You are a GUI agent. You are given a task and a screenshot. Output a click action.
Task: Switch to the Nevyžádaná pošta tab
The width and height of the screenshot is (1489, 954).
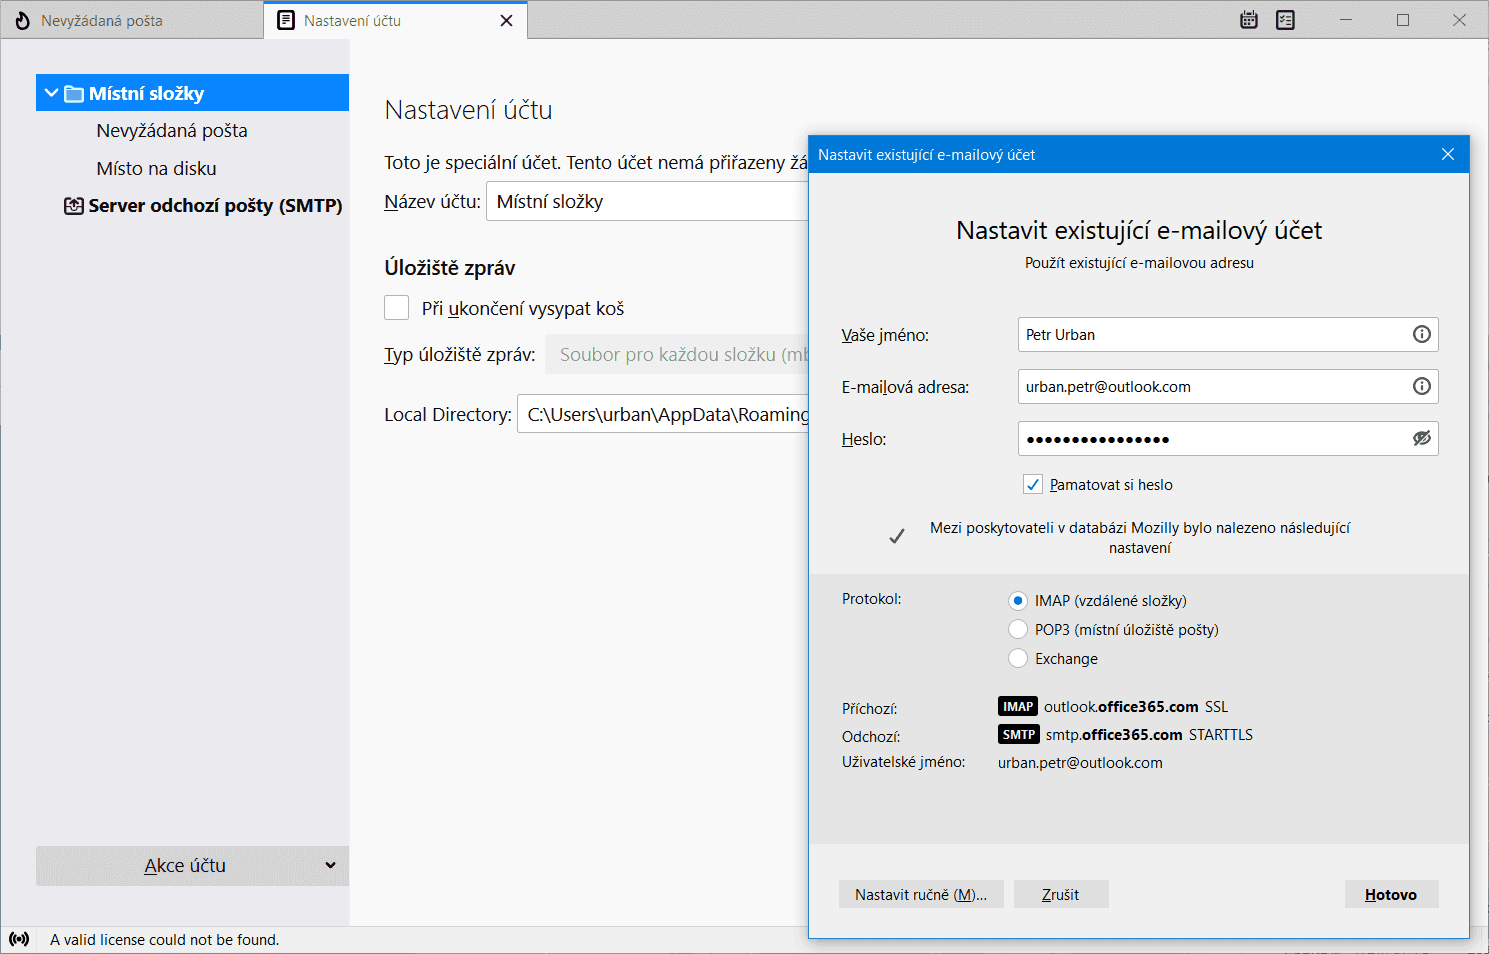tap(132, 20)
